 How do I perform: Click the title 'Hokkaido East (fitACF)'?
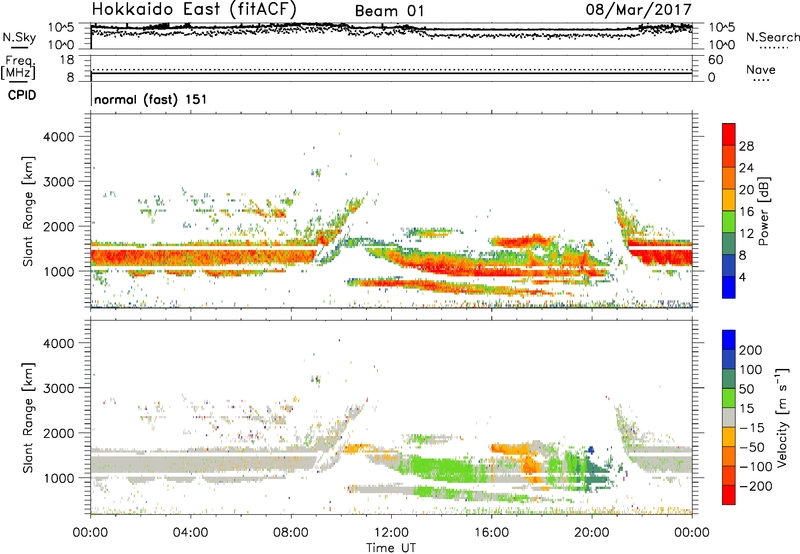pyautogui.click(x=194, y=10)
